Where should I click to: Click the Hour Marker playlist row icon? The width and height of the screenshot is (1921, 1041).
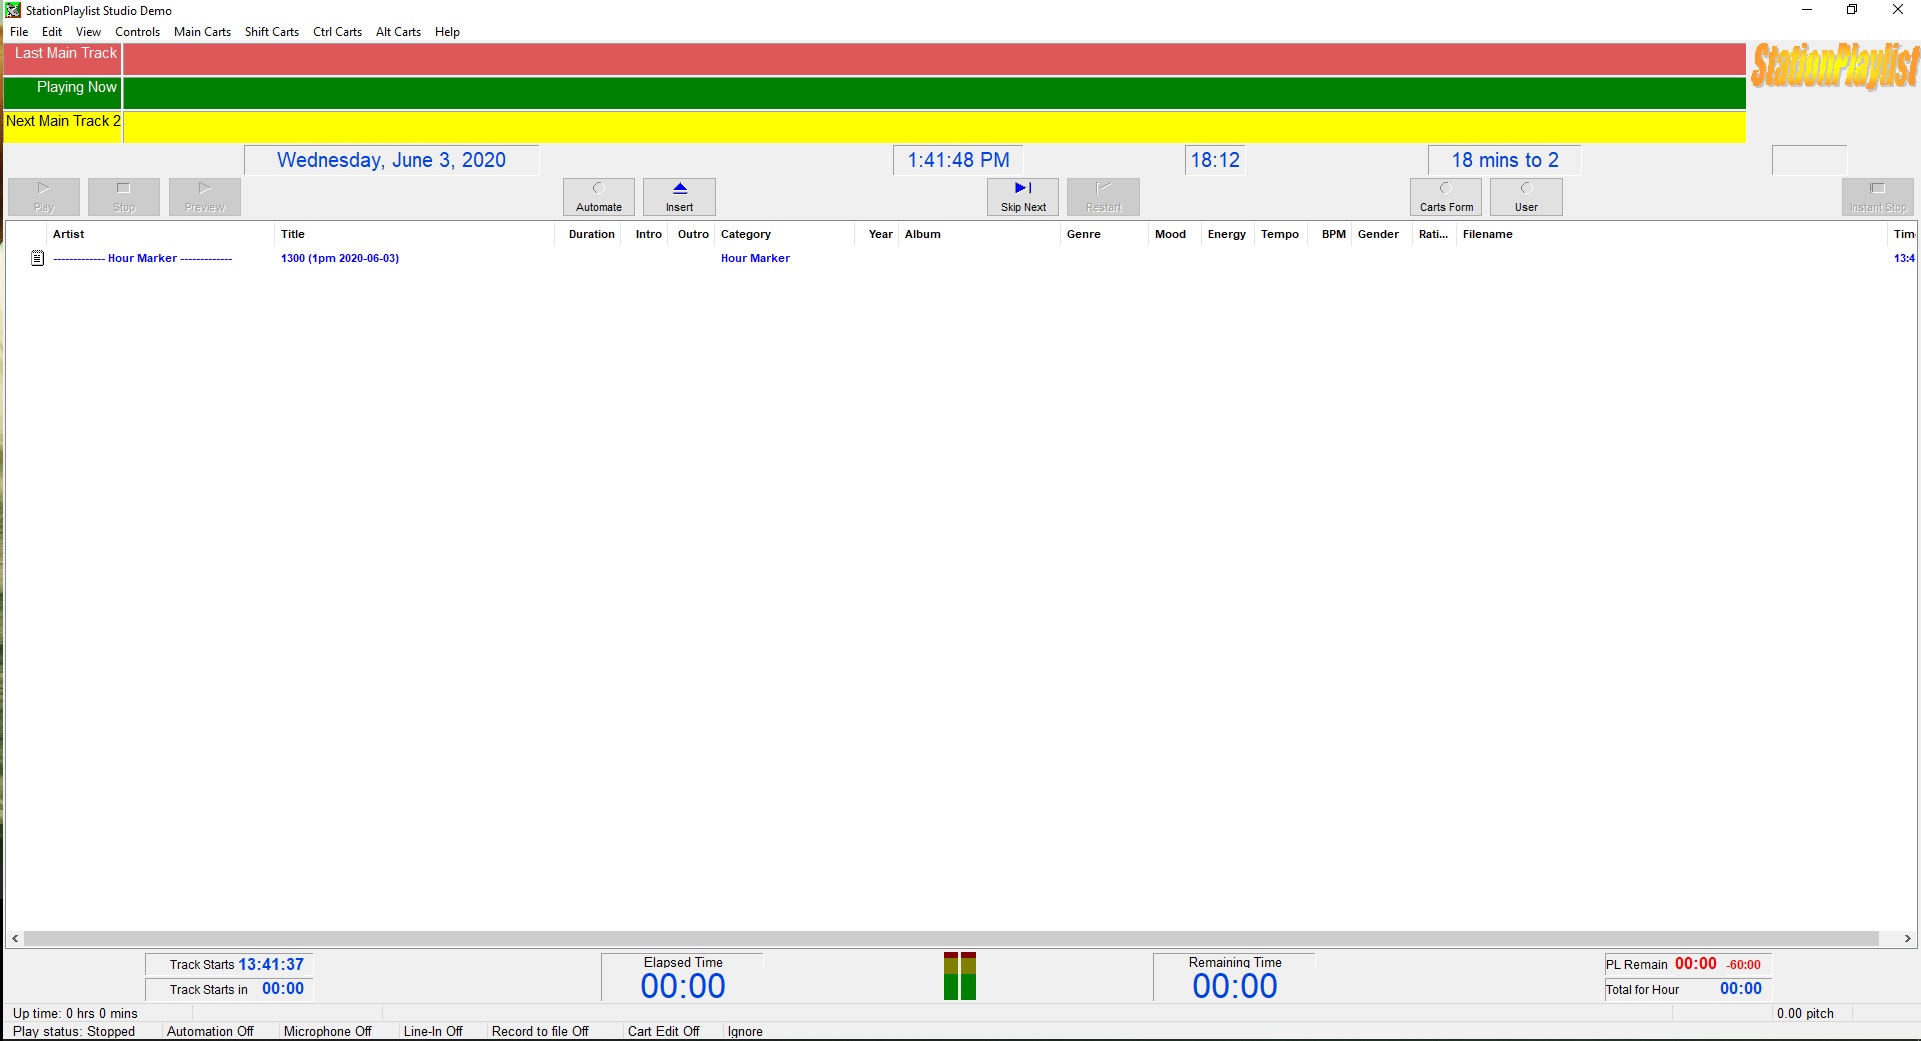(38, 258)
